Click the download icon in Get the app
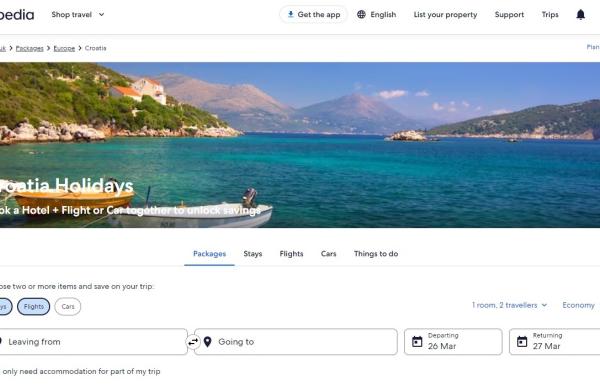This screenshot has width=600, height=385. [x=290, y=15]
